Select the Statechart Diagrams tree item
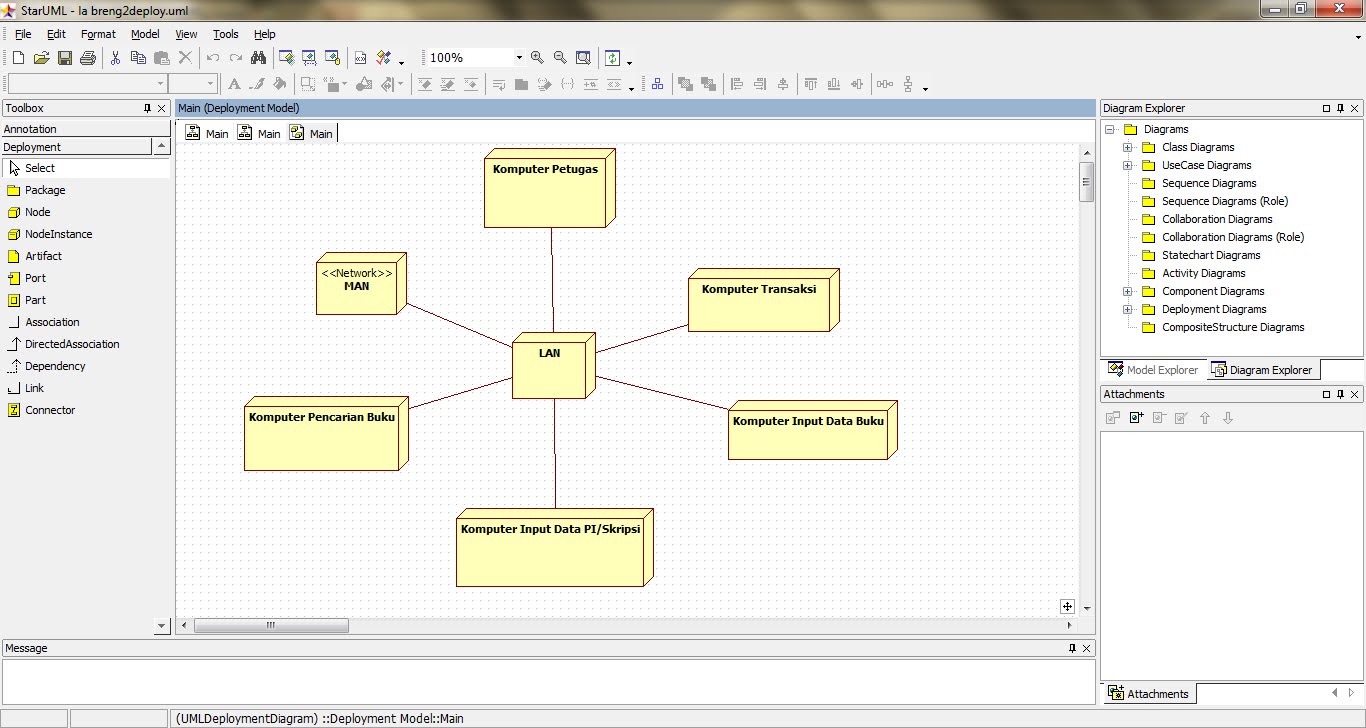The height and width of the screenshot is (728, 1366). pyautogui.click(x=1211, y=255)
